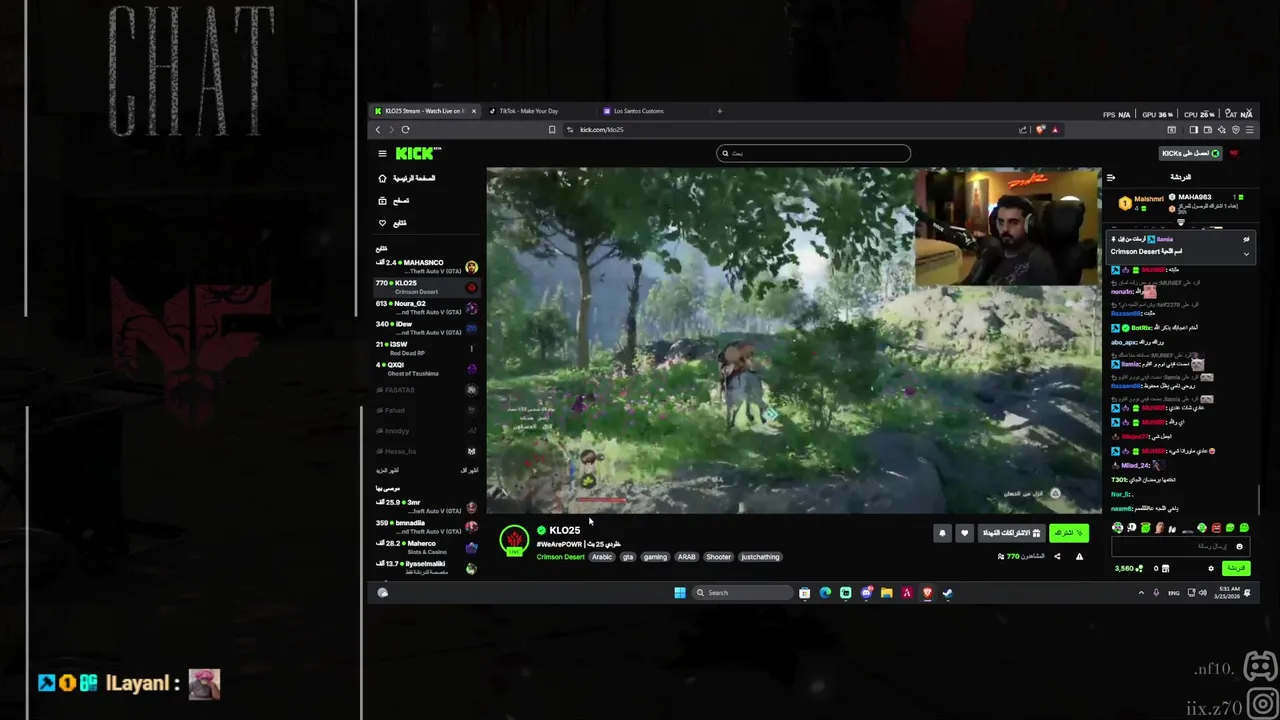Click into the Kick search field
Viewport: 1280px width, 720px height.
(813, 153)
